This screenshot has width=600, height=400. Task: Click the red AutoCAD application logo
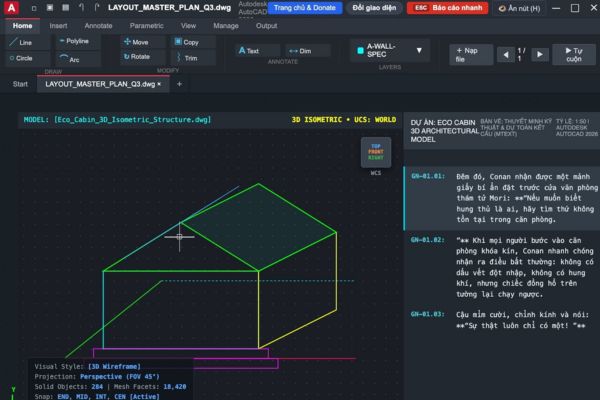pos(11,8)
